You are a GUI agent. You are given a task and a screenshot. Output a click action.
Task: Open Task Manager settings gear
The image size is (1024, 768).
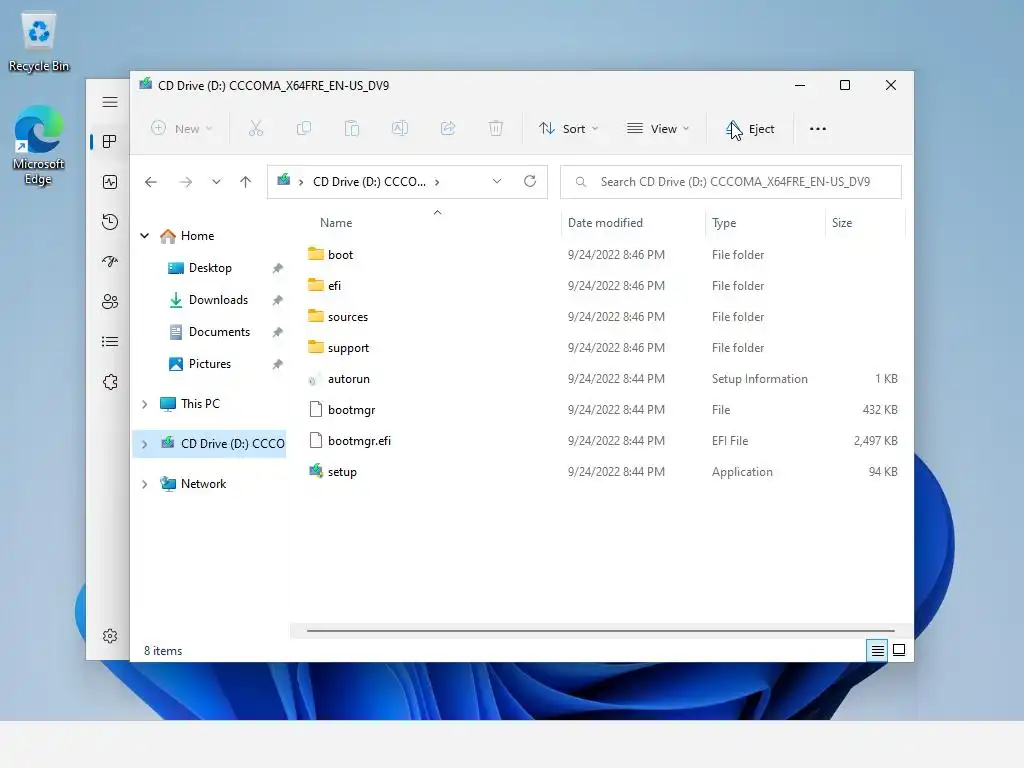tap(110, 636)
